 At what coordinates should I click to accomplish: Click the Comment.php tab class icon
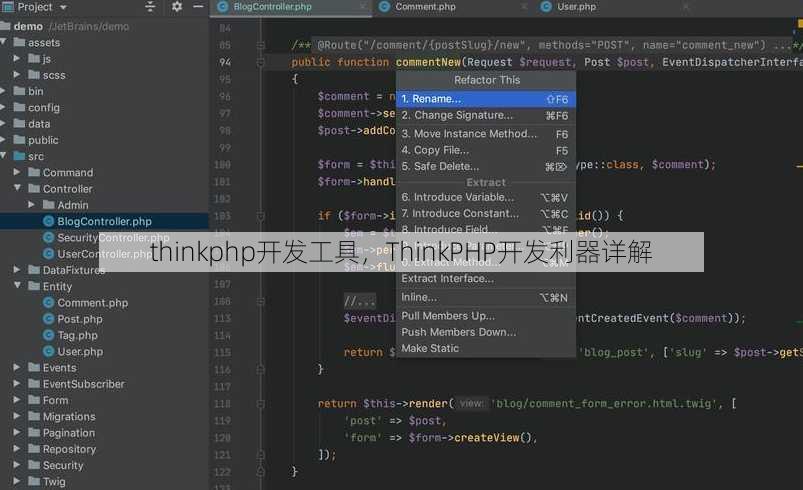tap(385, 7)
